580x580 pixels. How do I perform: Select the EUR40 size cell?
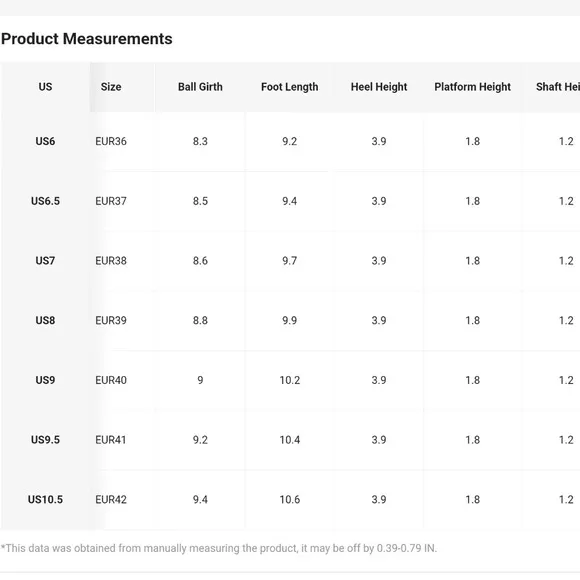pos(111,380)
